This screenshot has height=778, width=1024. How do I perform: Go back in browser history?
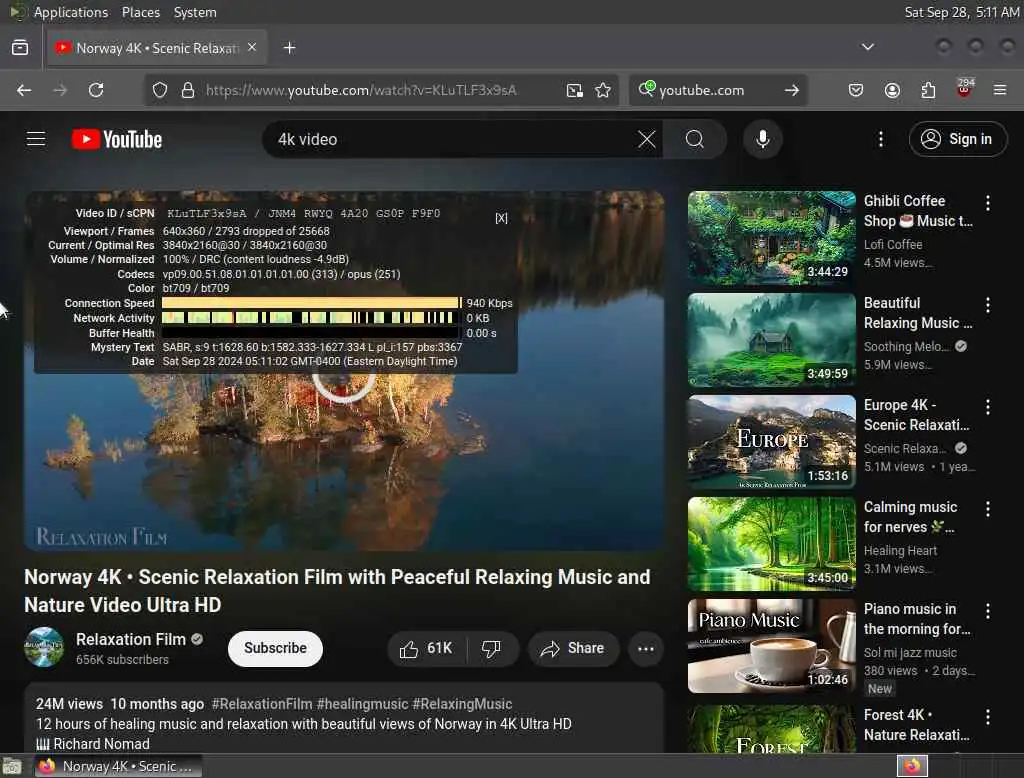[x=24, y=90]
